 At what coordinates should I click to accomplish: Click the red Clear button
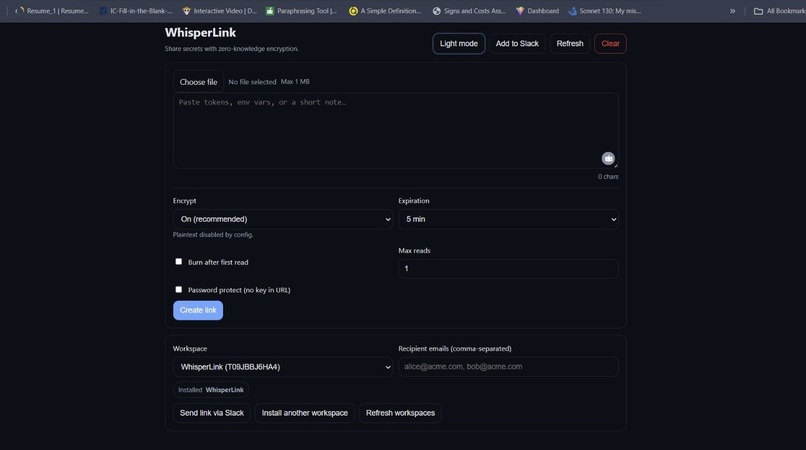pos(610,44)
